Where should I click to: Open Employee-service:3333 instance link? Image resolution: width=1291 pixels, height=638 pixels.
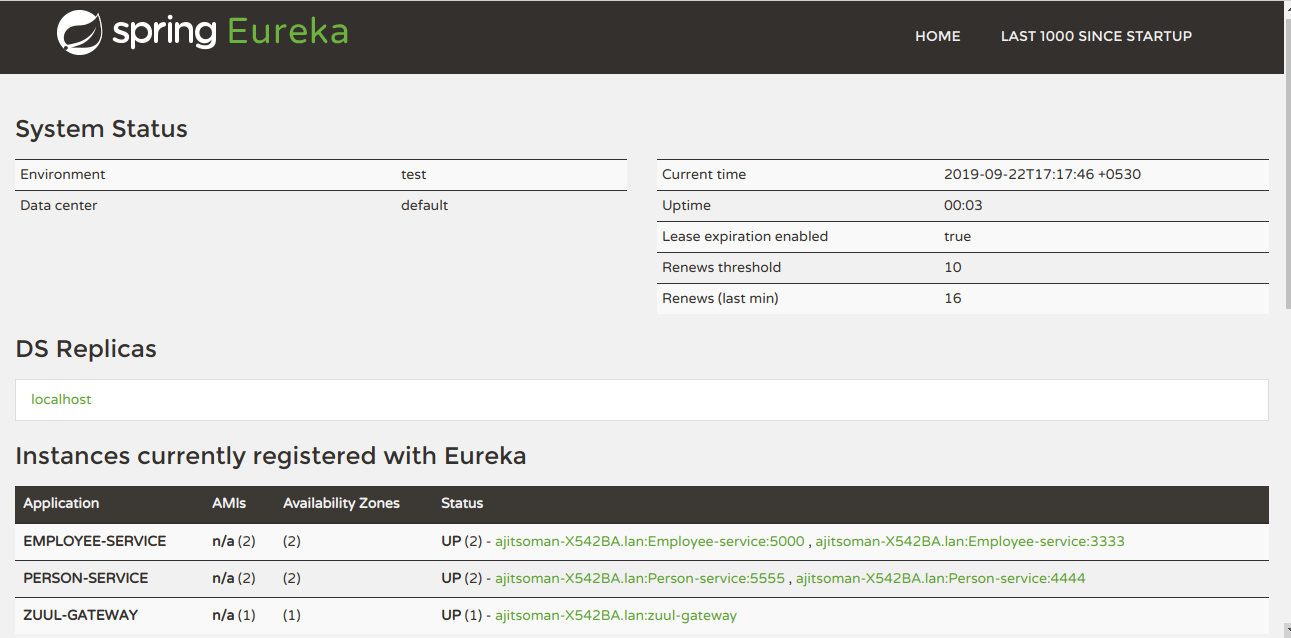pyautogui.click(x=970, y=541)
